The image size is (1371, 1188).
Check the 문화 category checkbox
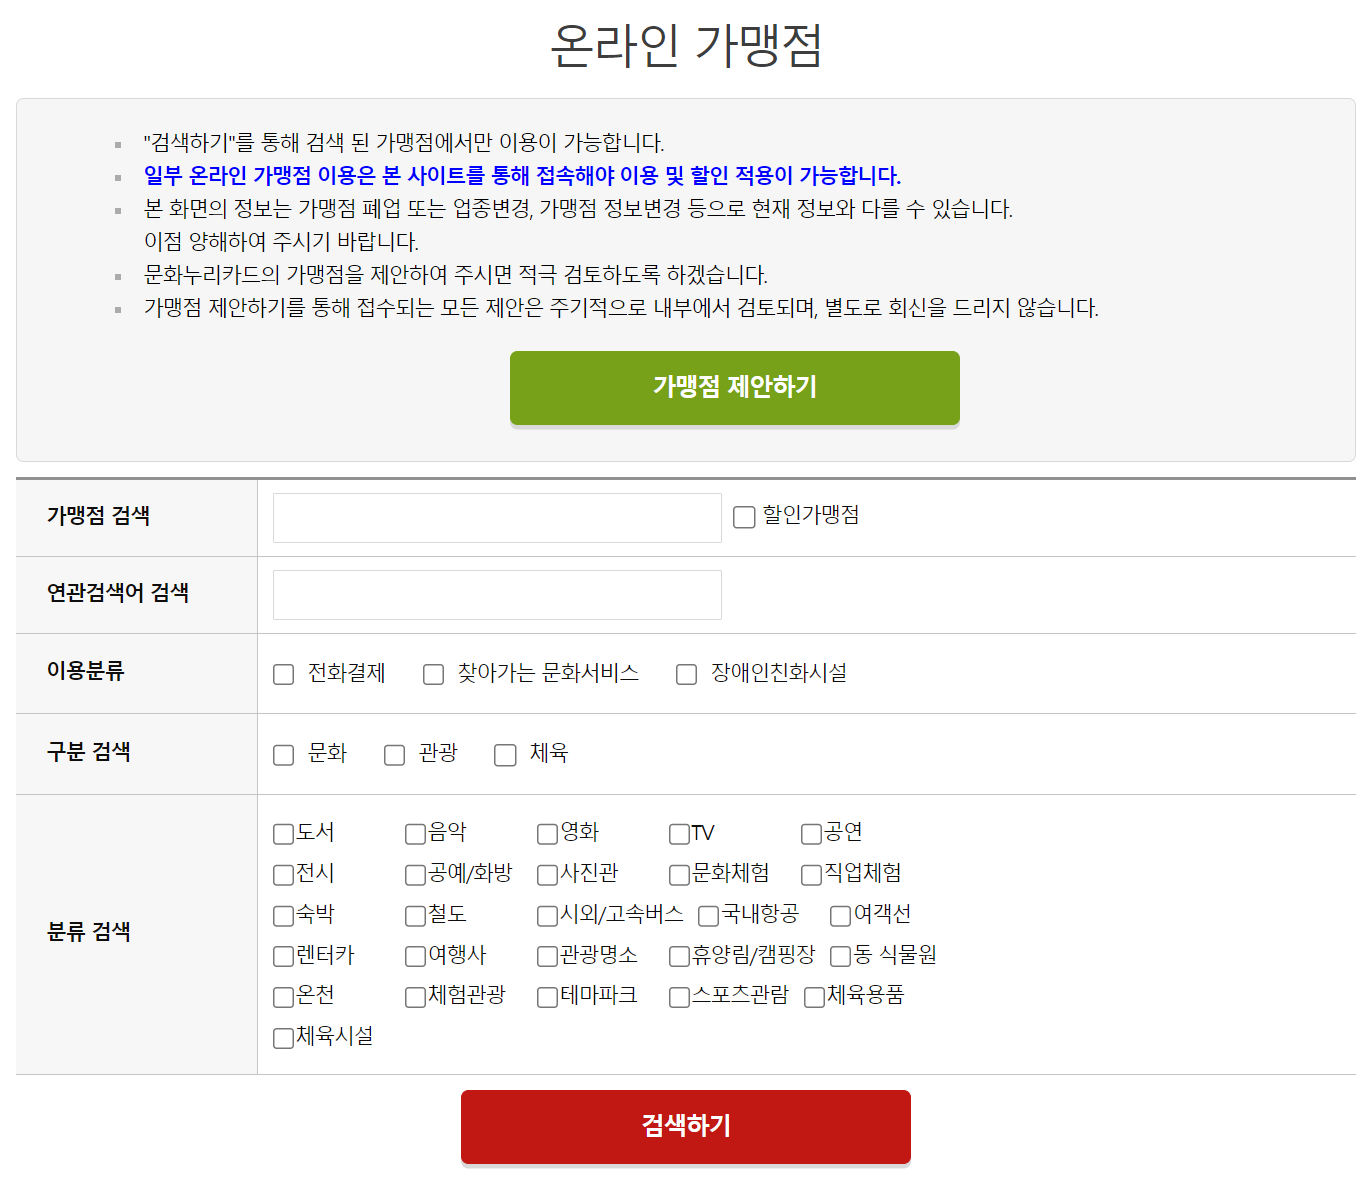click(284, 755)
